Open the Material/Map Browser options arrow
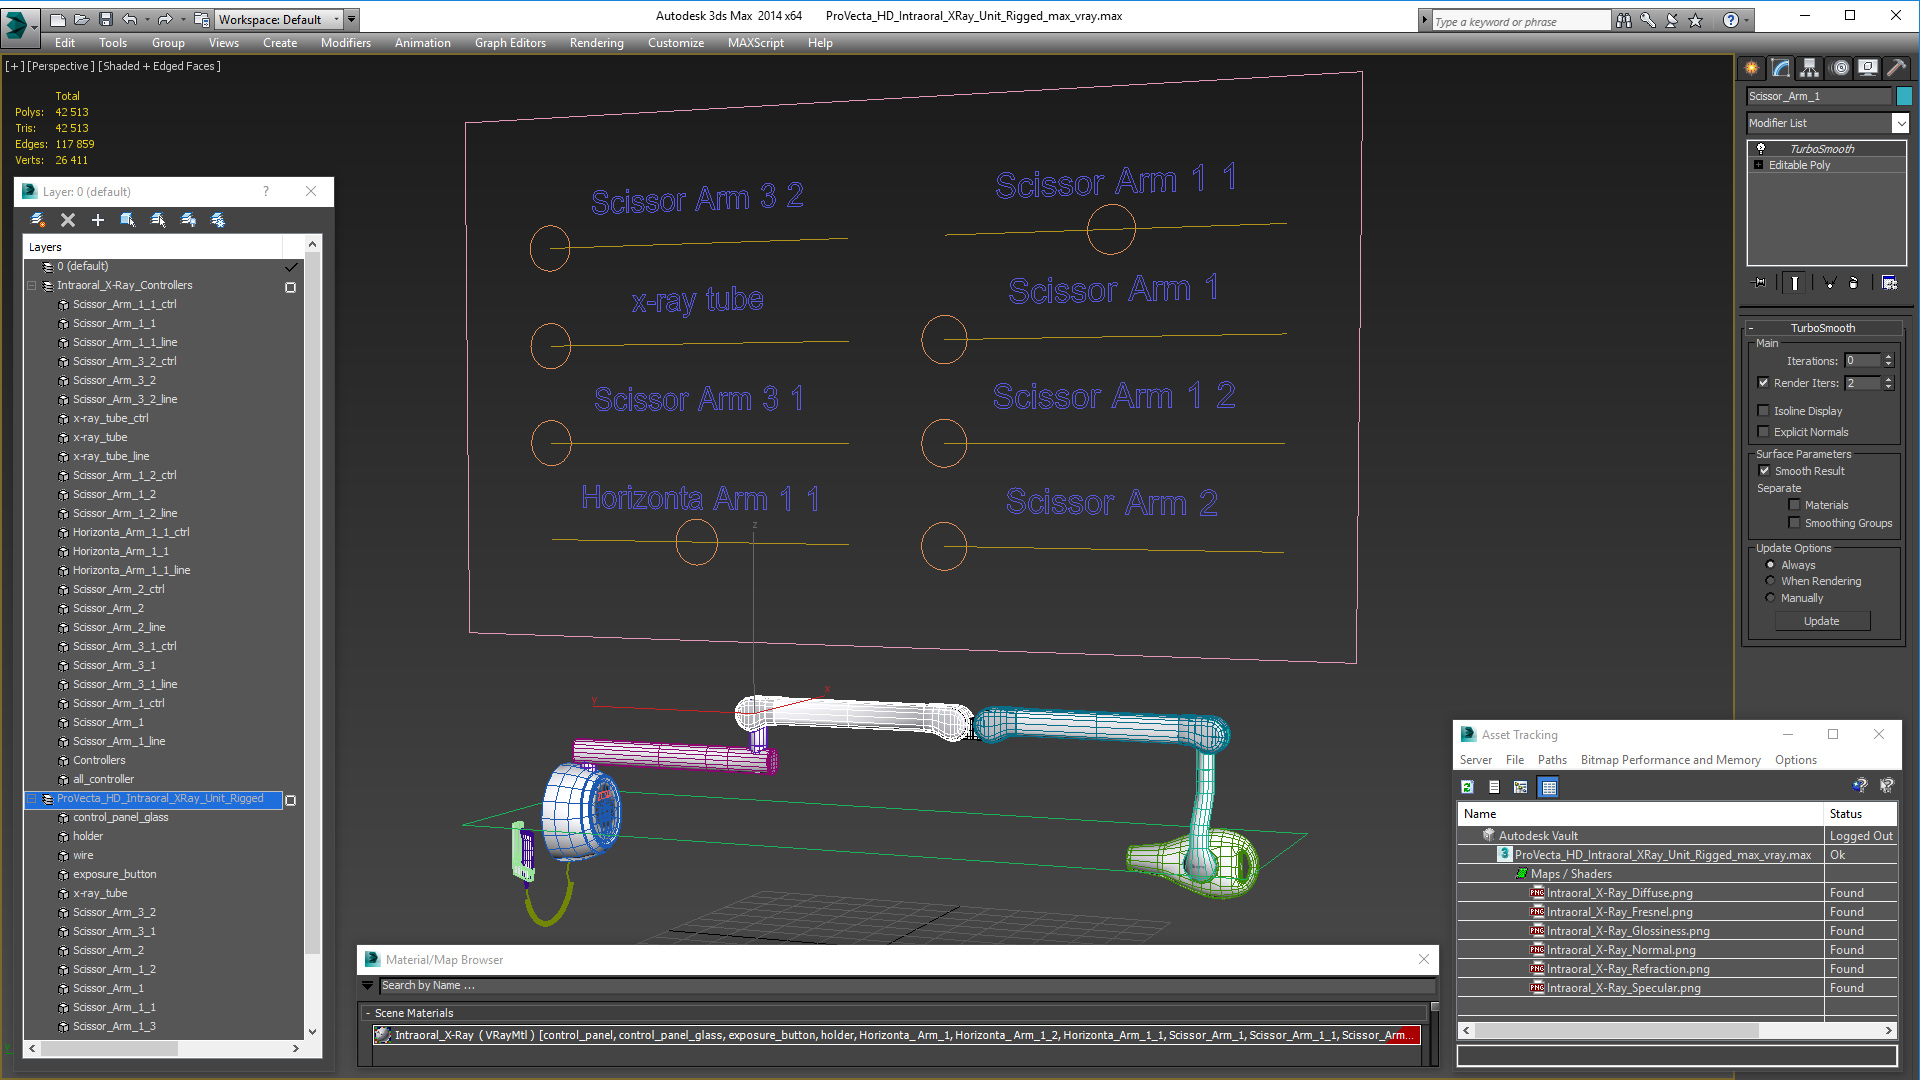This screenshot has width=1920, height=1080. click(367, 985)
